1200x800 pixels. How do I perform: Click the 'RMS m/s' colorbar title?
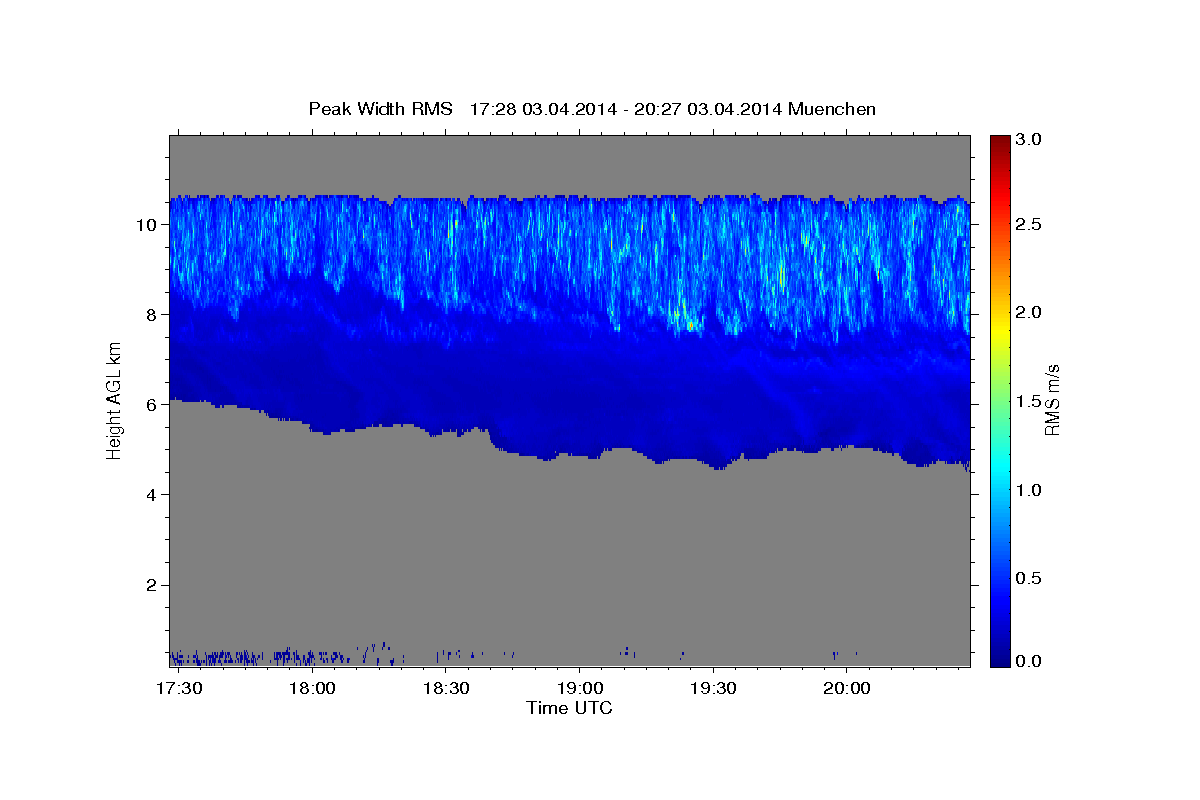click(x=1052, y=400)
